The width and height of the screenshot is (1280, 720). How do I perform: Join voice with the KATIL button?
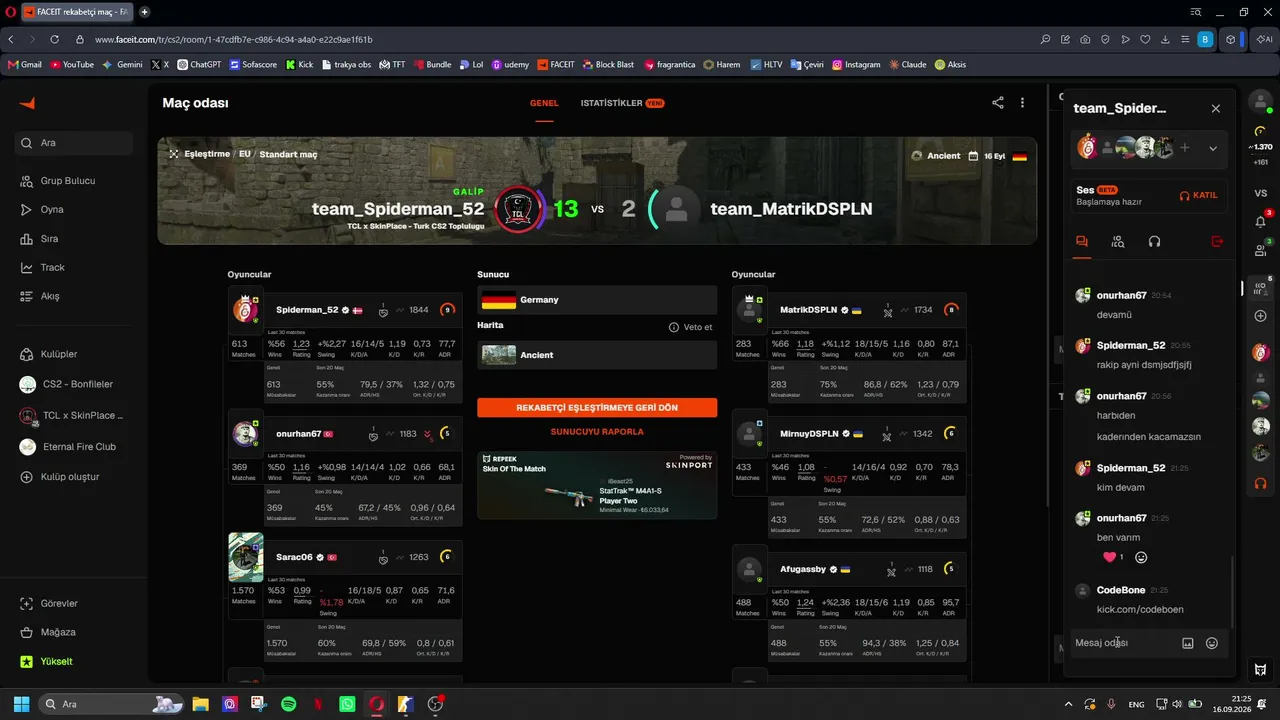[1199, 195]
